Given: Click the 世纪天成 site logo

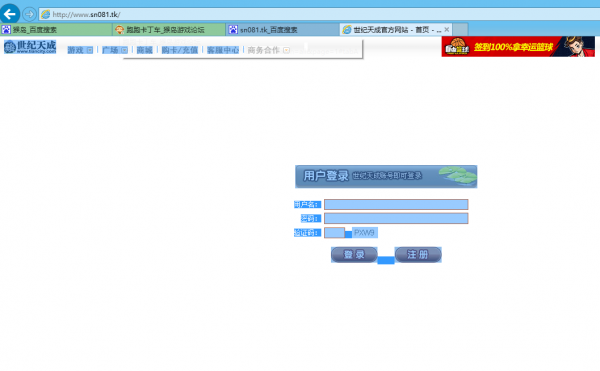Looking at the screenshot, I should point(30,47).
